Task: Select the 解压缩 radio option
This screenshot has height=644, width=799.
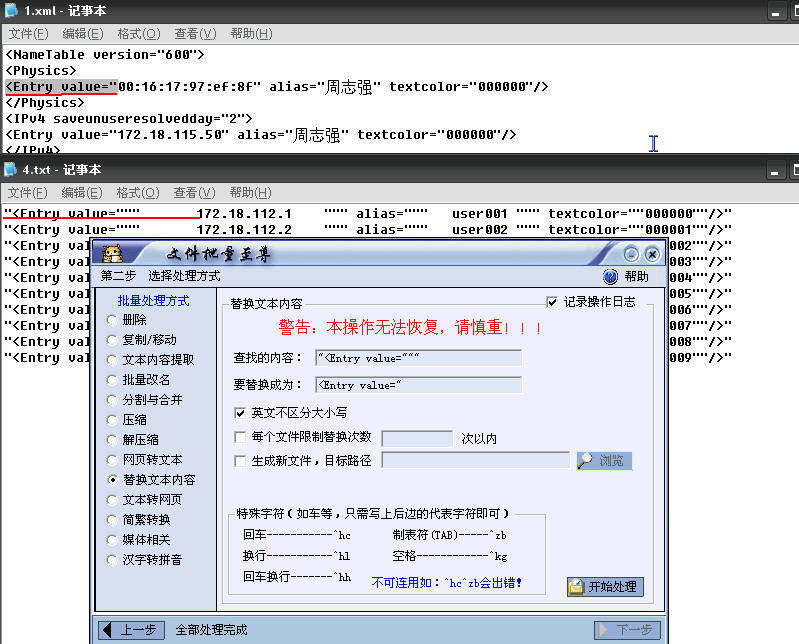Action: point(112,440)
